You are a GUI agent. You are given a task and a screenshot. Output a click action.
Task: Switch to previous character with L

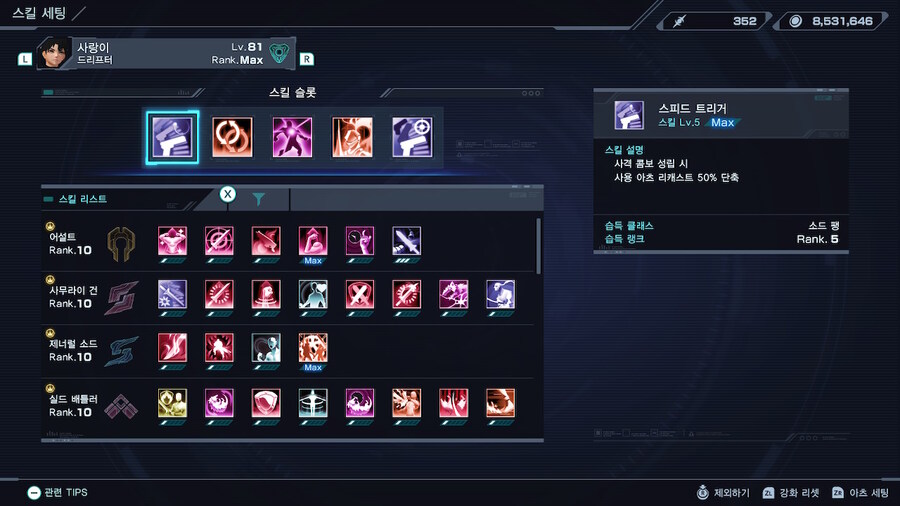[x=25, y=59]
